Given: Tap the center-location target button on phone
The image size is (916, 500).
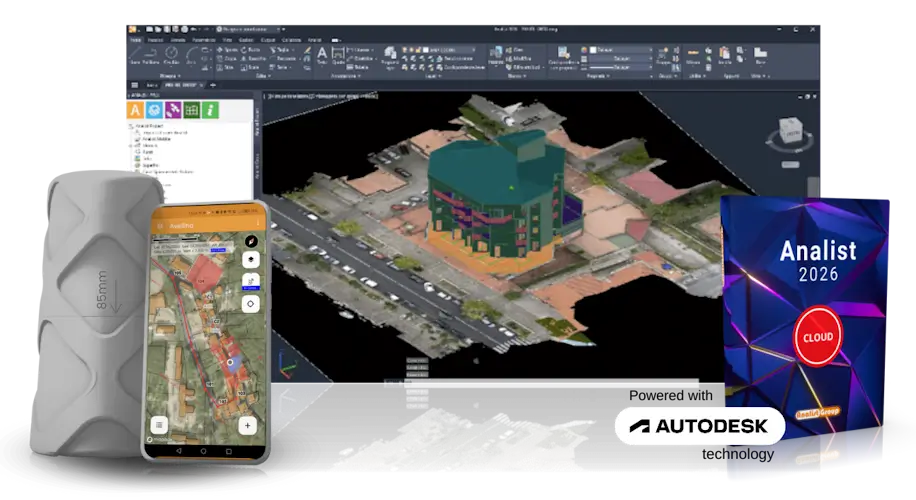Looking at the screenshot, I should coord(251,304).
